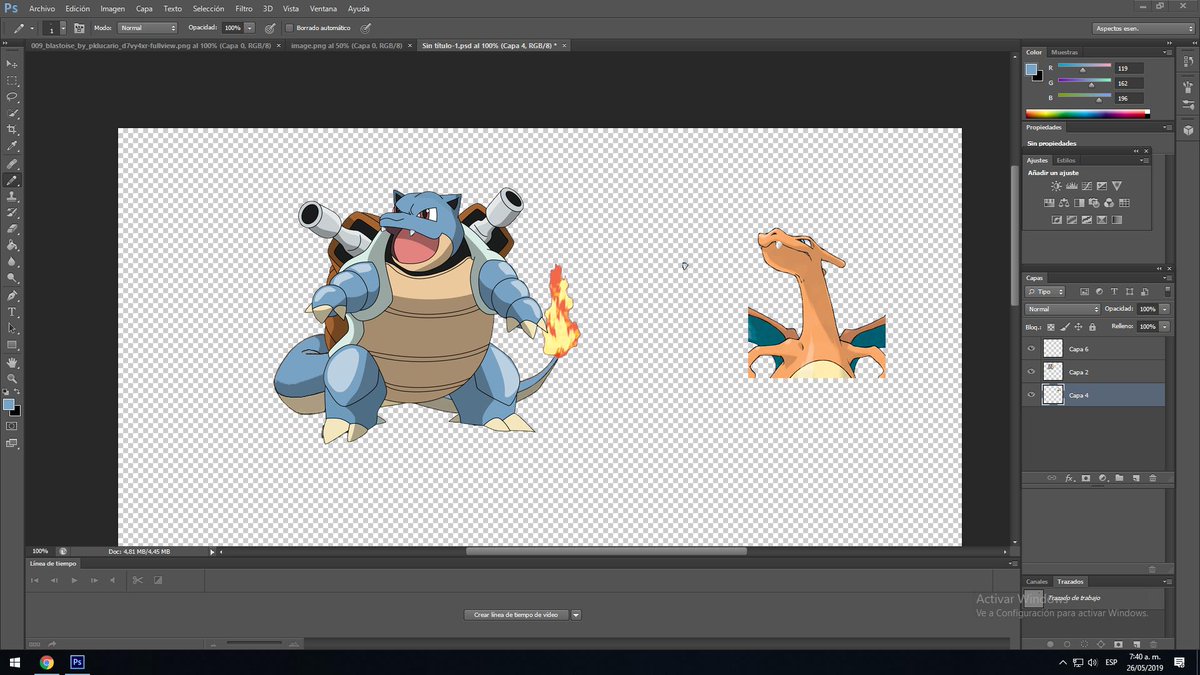Viewport: 1200px width, 675px height.
Task: Open the Opacidad dropdown in options bar
Action: point(249,28)
